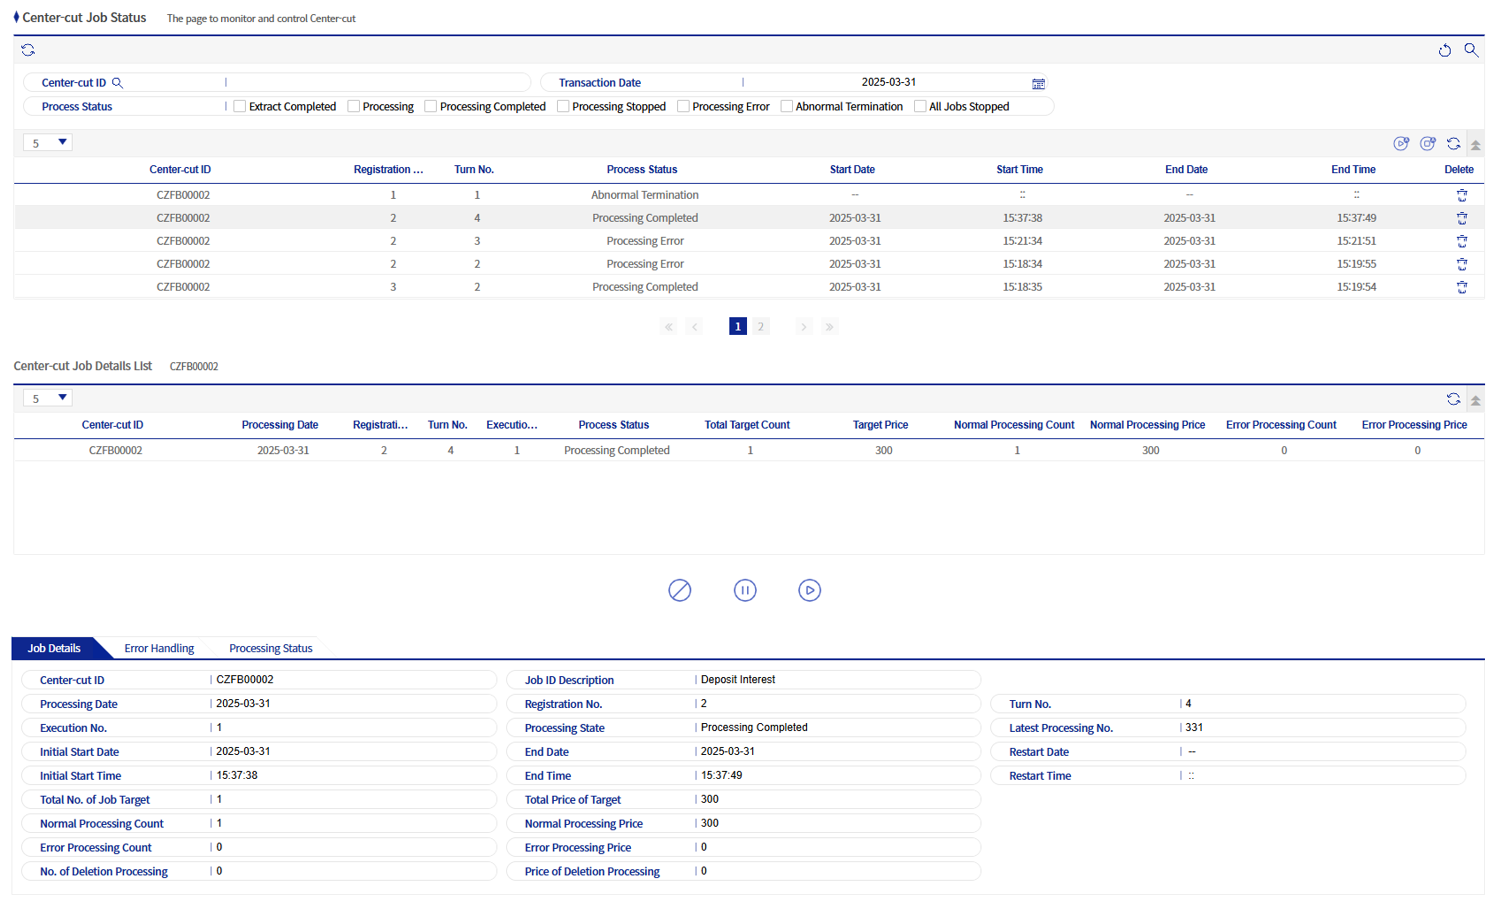Click the search magnifier icon at top right
1501x902 pixels.
tap(1471, 50)
